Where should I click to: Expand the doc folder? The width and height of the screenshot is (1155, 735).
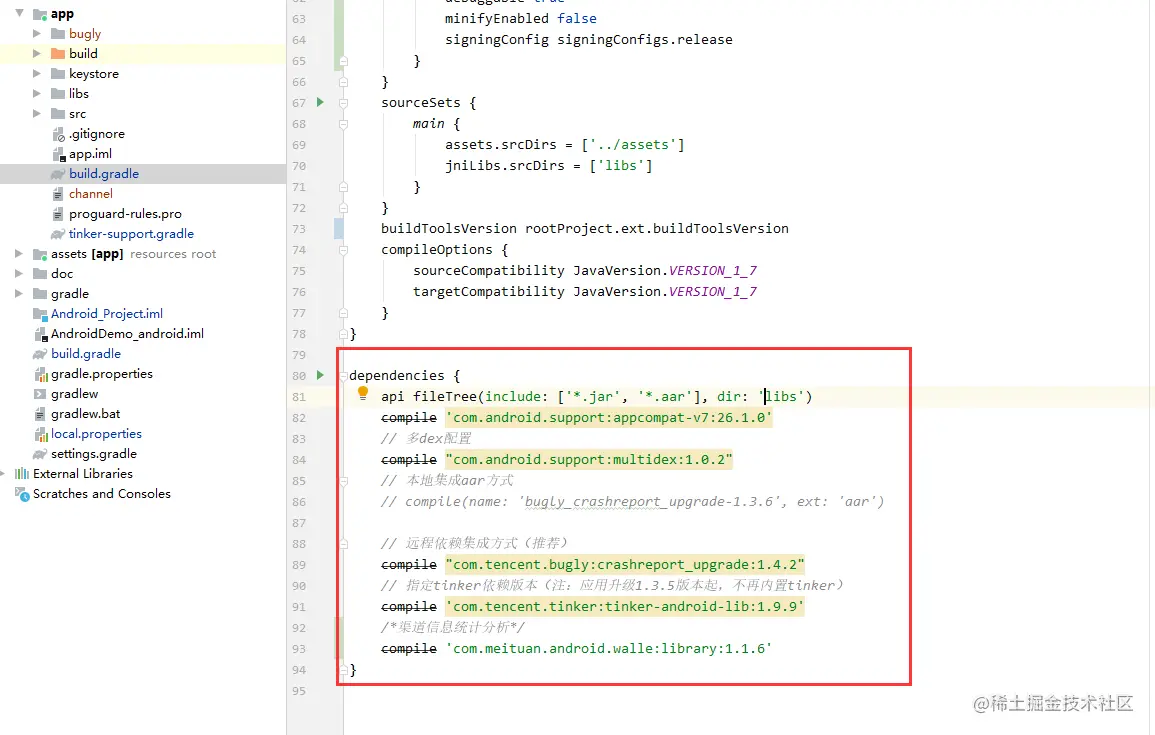[19, 273]
